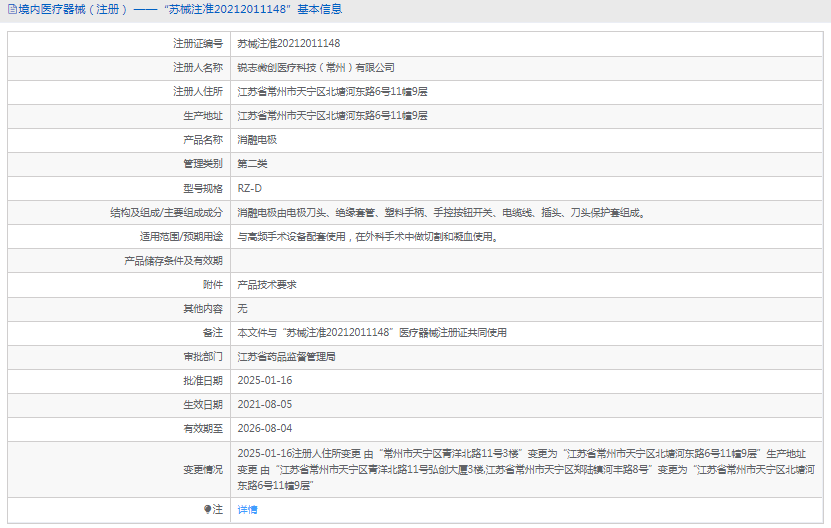This screenshot has width=831, height=528.
Task: Click the product name 消融电极
Action: tap(257, 140)
